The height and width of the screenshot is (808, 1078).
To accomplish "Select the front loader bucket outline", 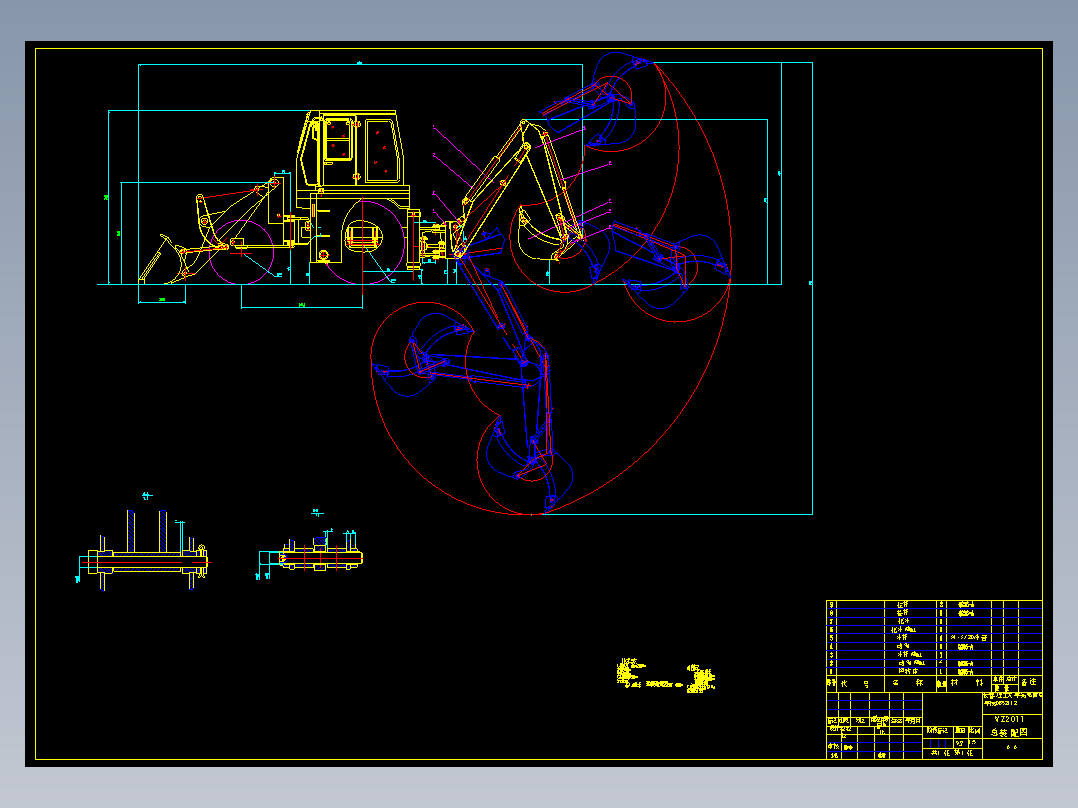I will (163, 259).
